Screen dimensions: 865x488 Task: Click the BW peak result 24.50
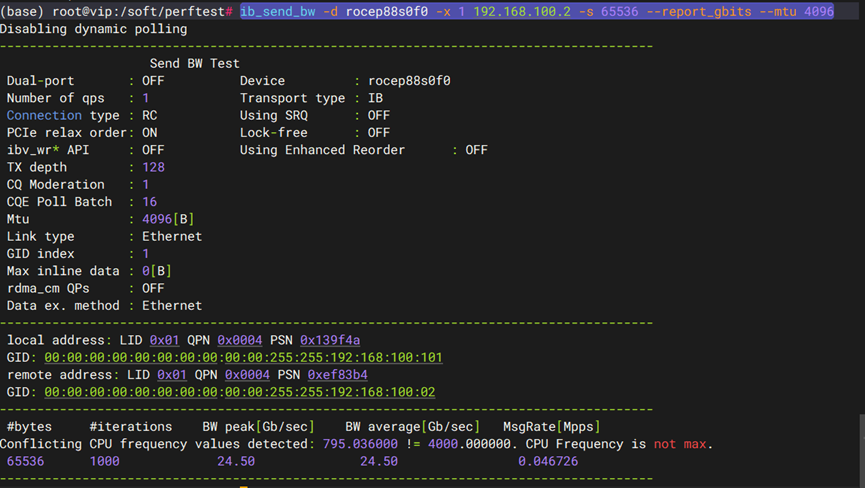point(236,461)
